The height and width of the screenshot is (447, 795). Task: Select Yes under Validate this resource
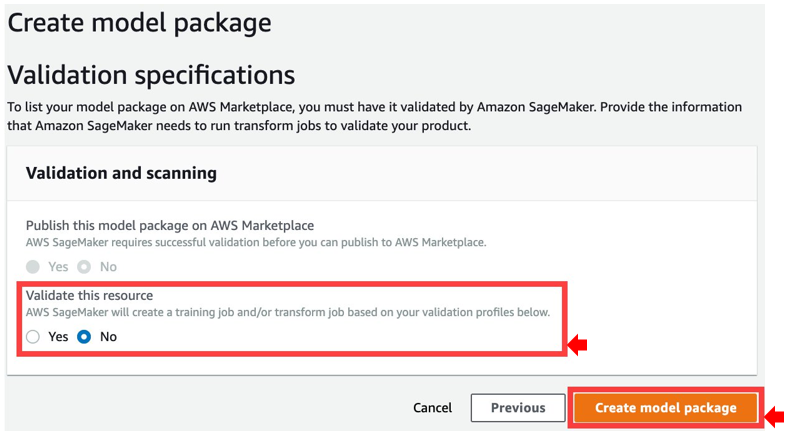point(33,337)
